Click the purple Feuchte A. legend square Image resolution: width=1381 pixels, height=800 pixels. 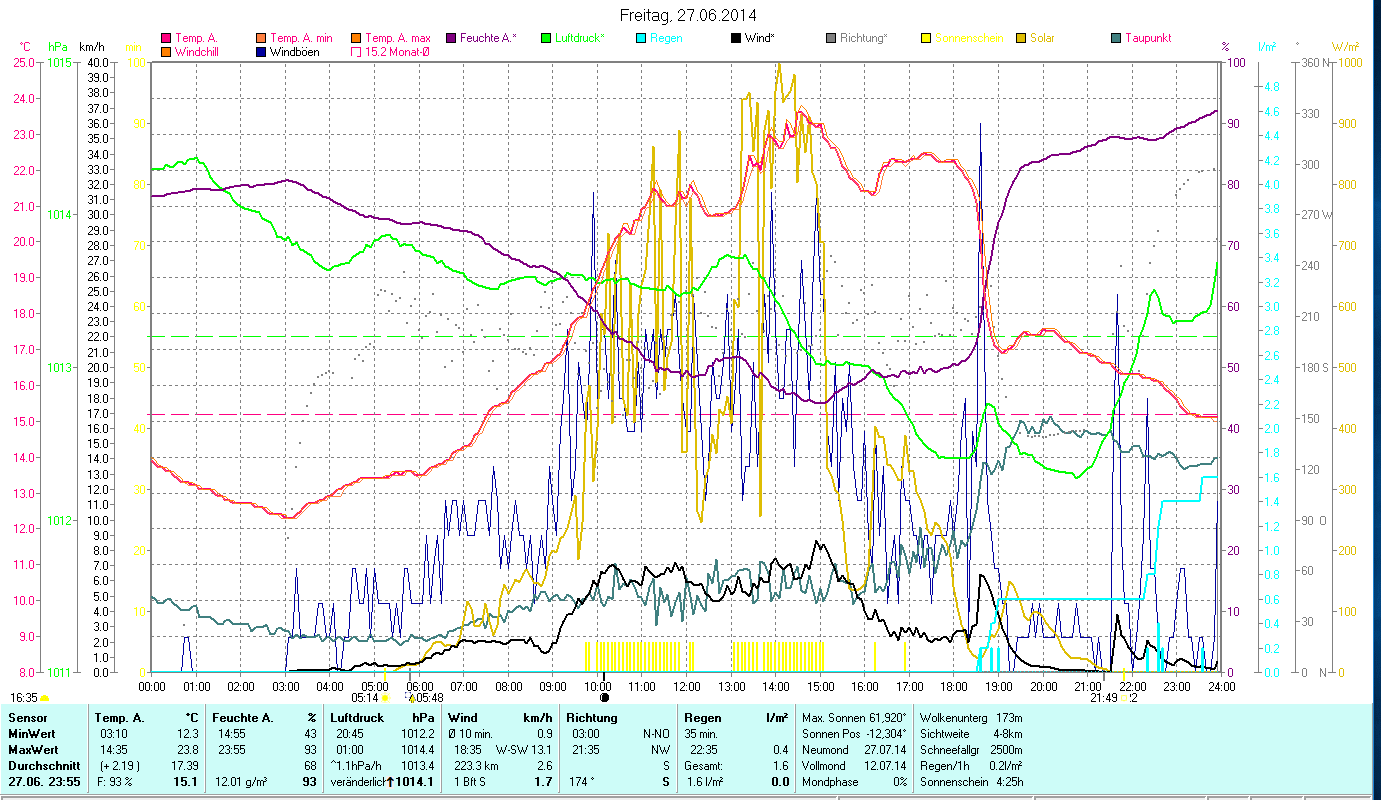point(451,38)
